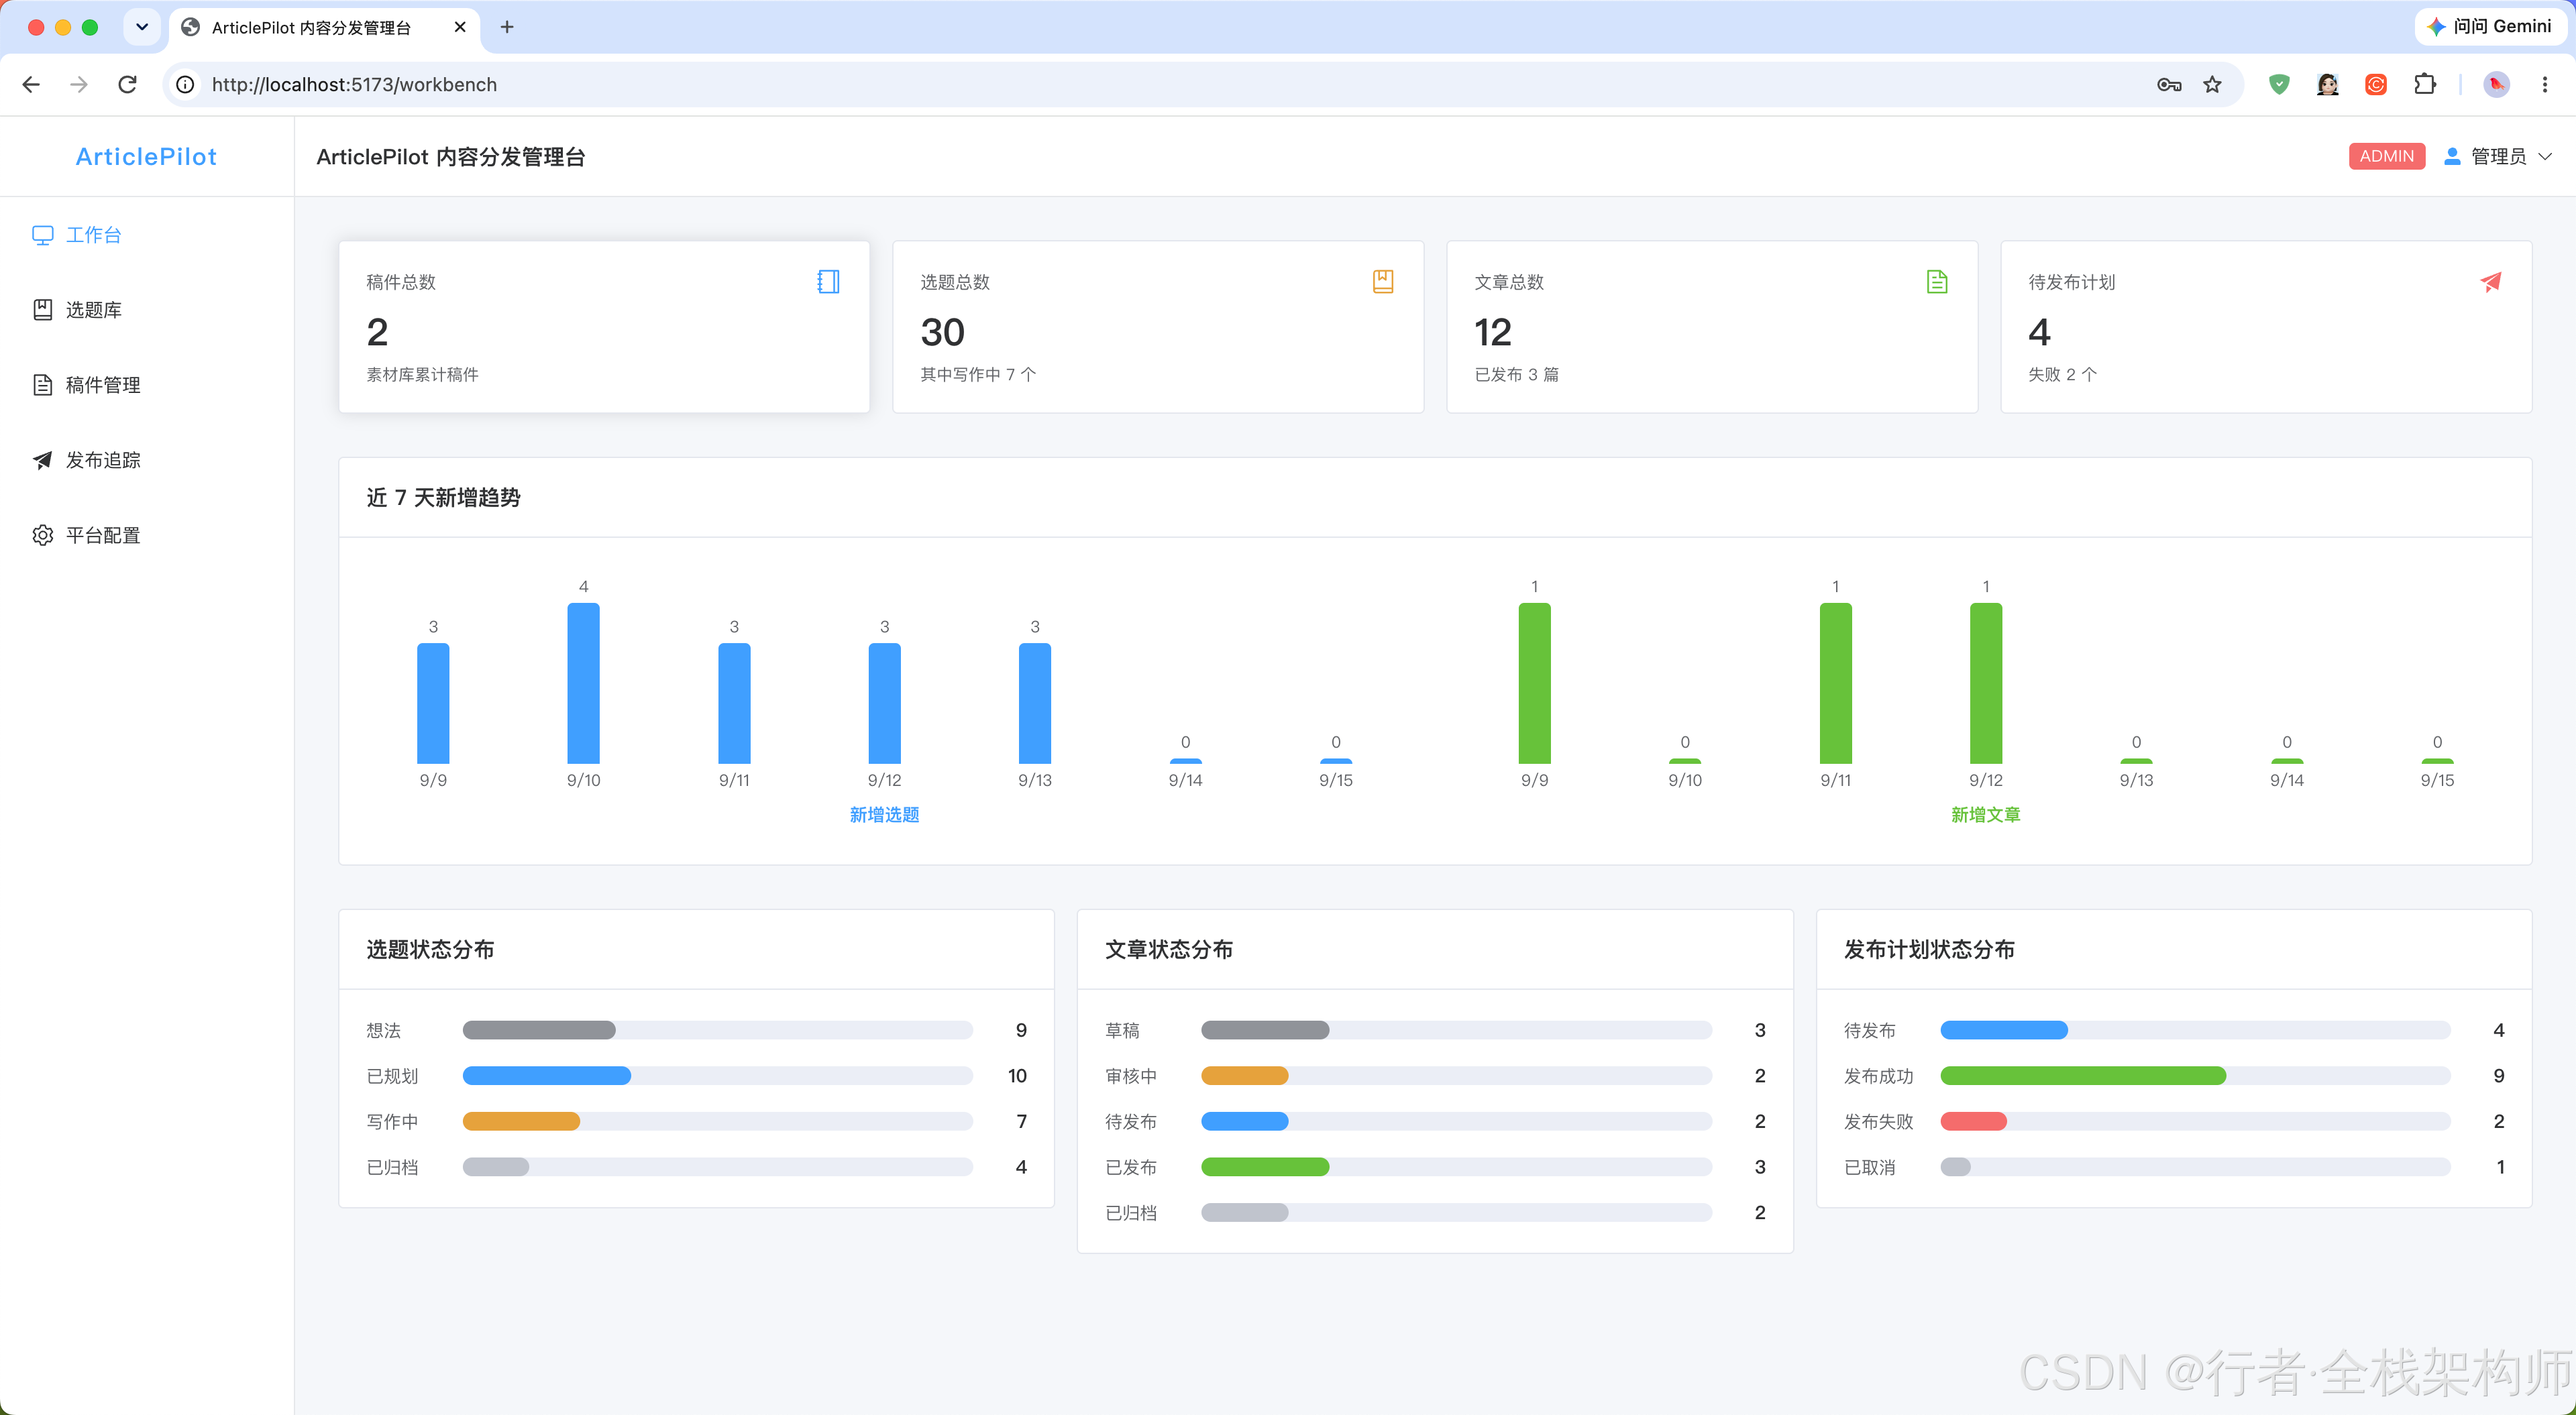The image size is (2576, 1415).
Task: Open the 管理员 user dropdown
Action: [x=2497, y=156]
